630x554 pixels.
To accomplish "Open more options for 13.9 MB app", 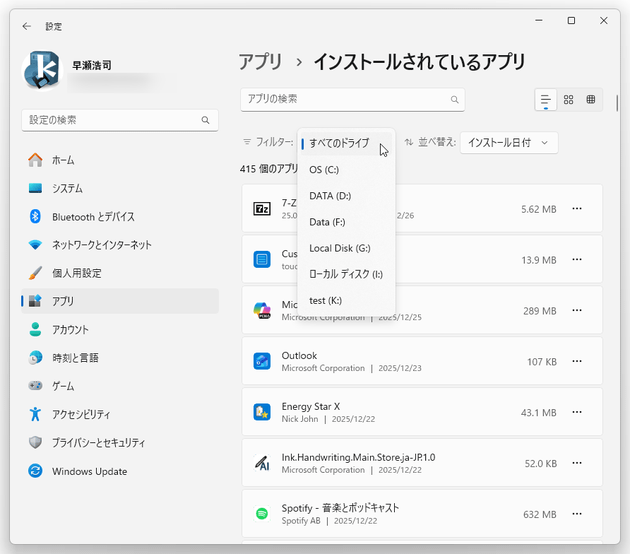I will [x=577, y=260].
